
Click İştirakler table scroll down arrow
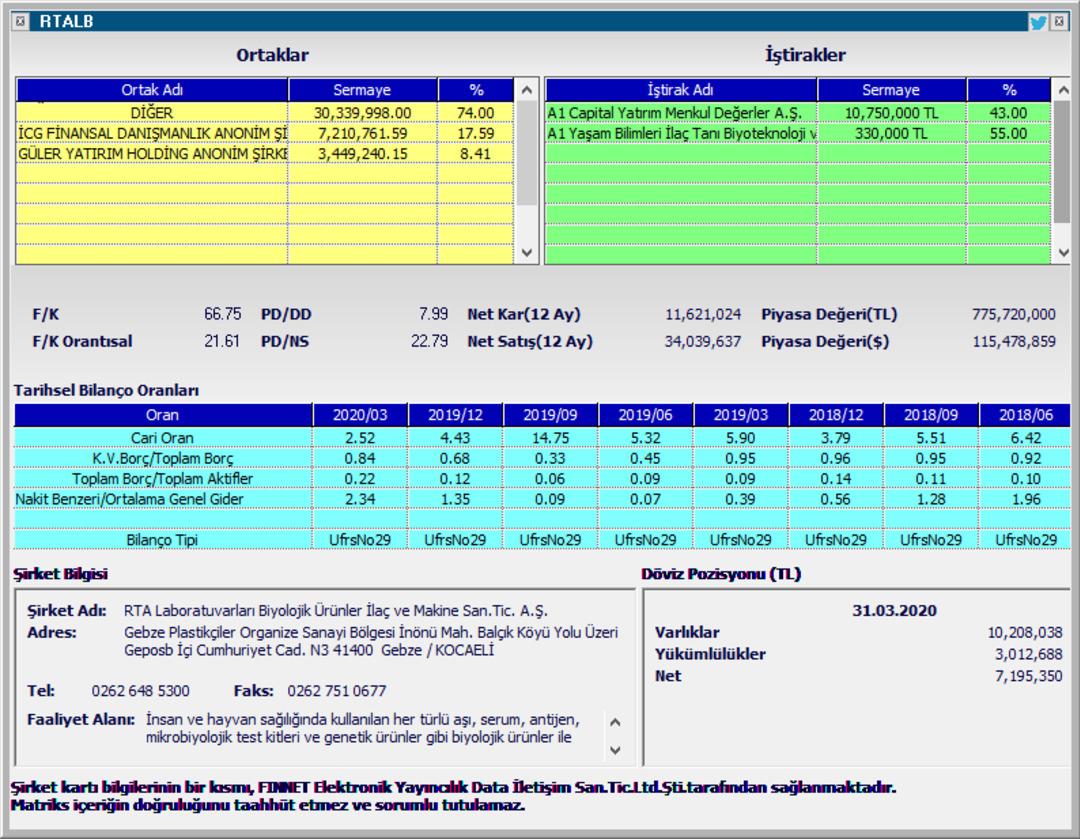coord(1063,253)
